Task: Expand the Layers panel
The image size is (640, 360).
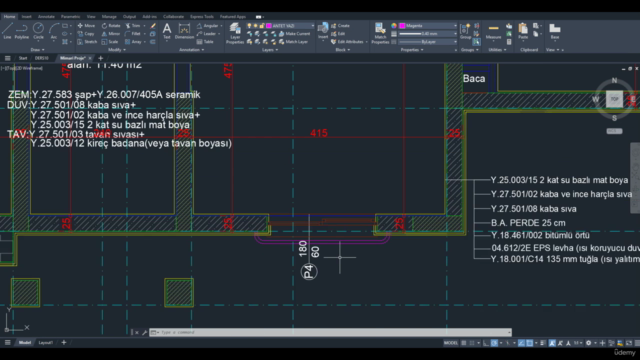Action: 270,50
